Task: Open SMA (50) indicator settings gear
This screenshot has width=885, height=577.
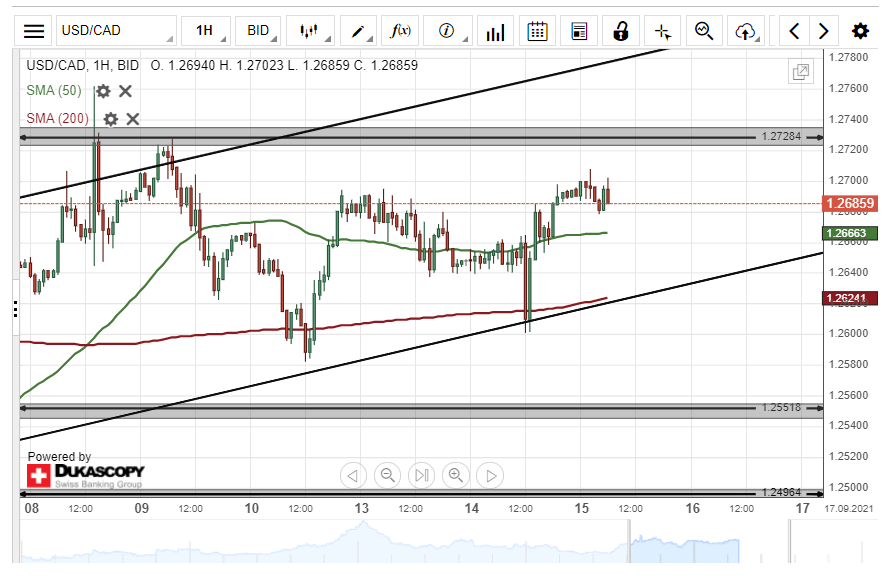Action: pyautogui.click(x=103, y=91)
